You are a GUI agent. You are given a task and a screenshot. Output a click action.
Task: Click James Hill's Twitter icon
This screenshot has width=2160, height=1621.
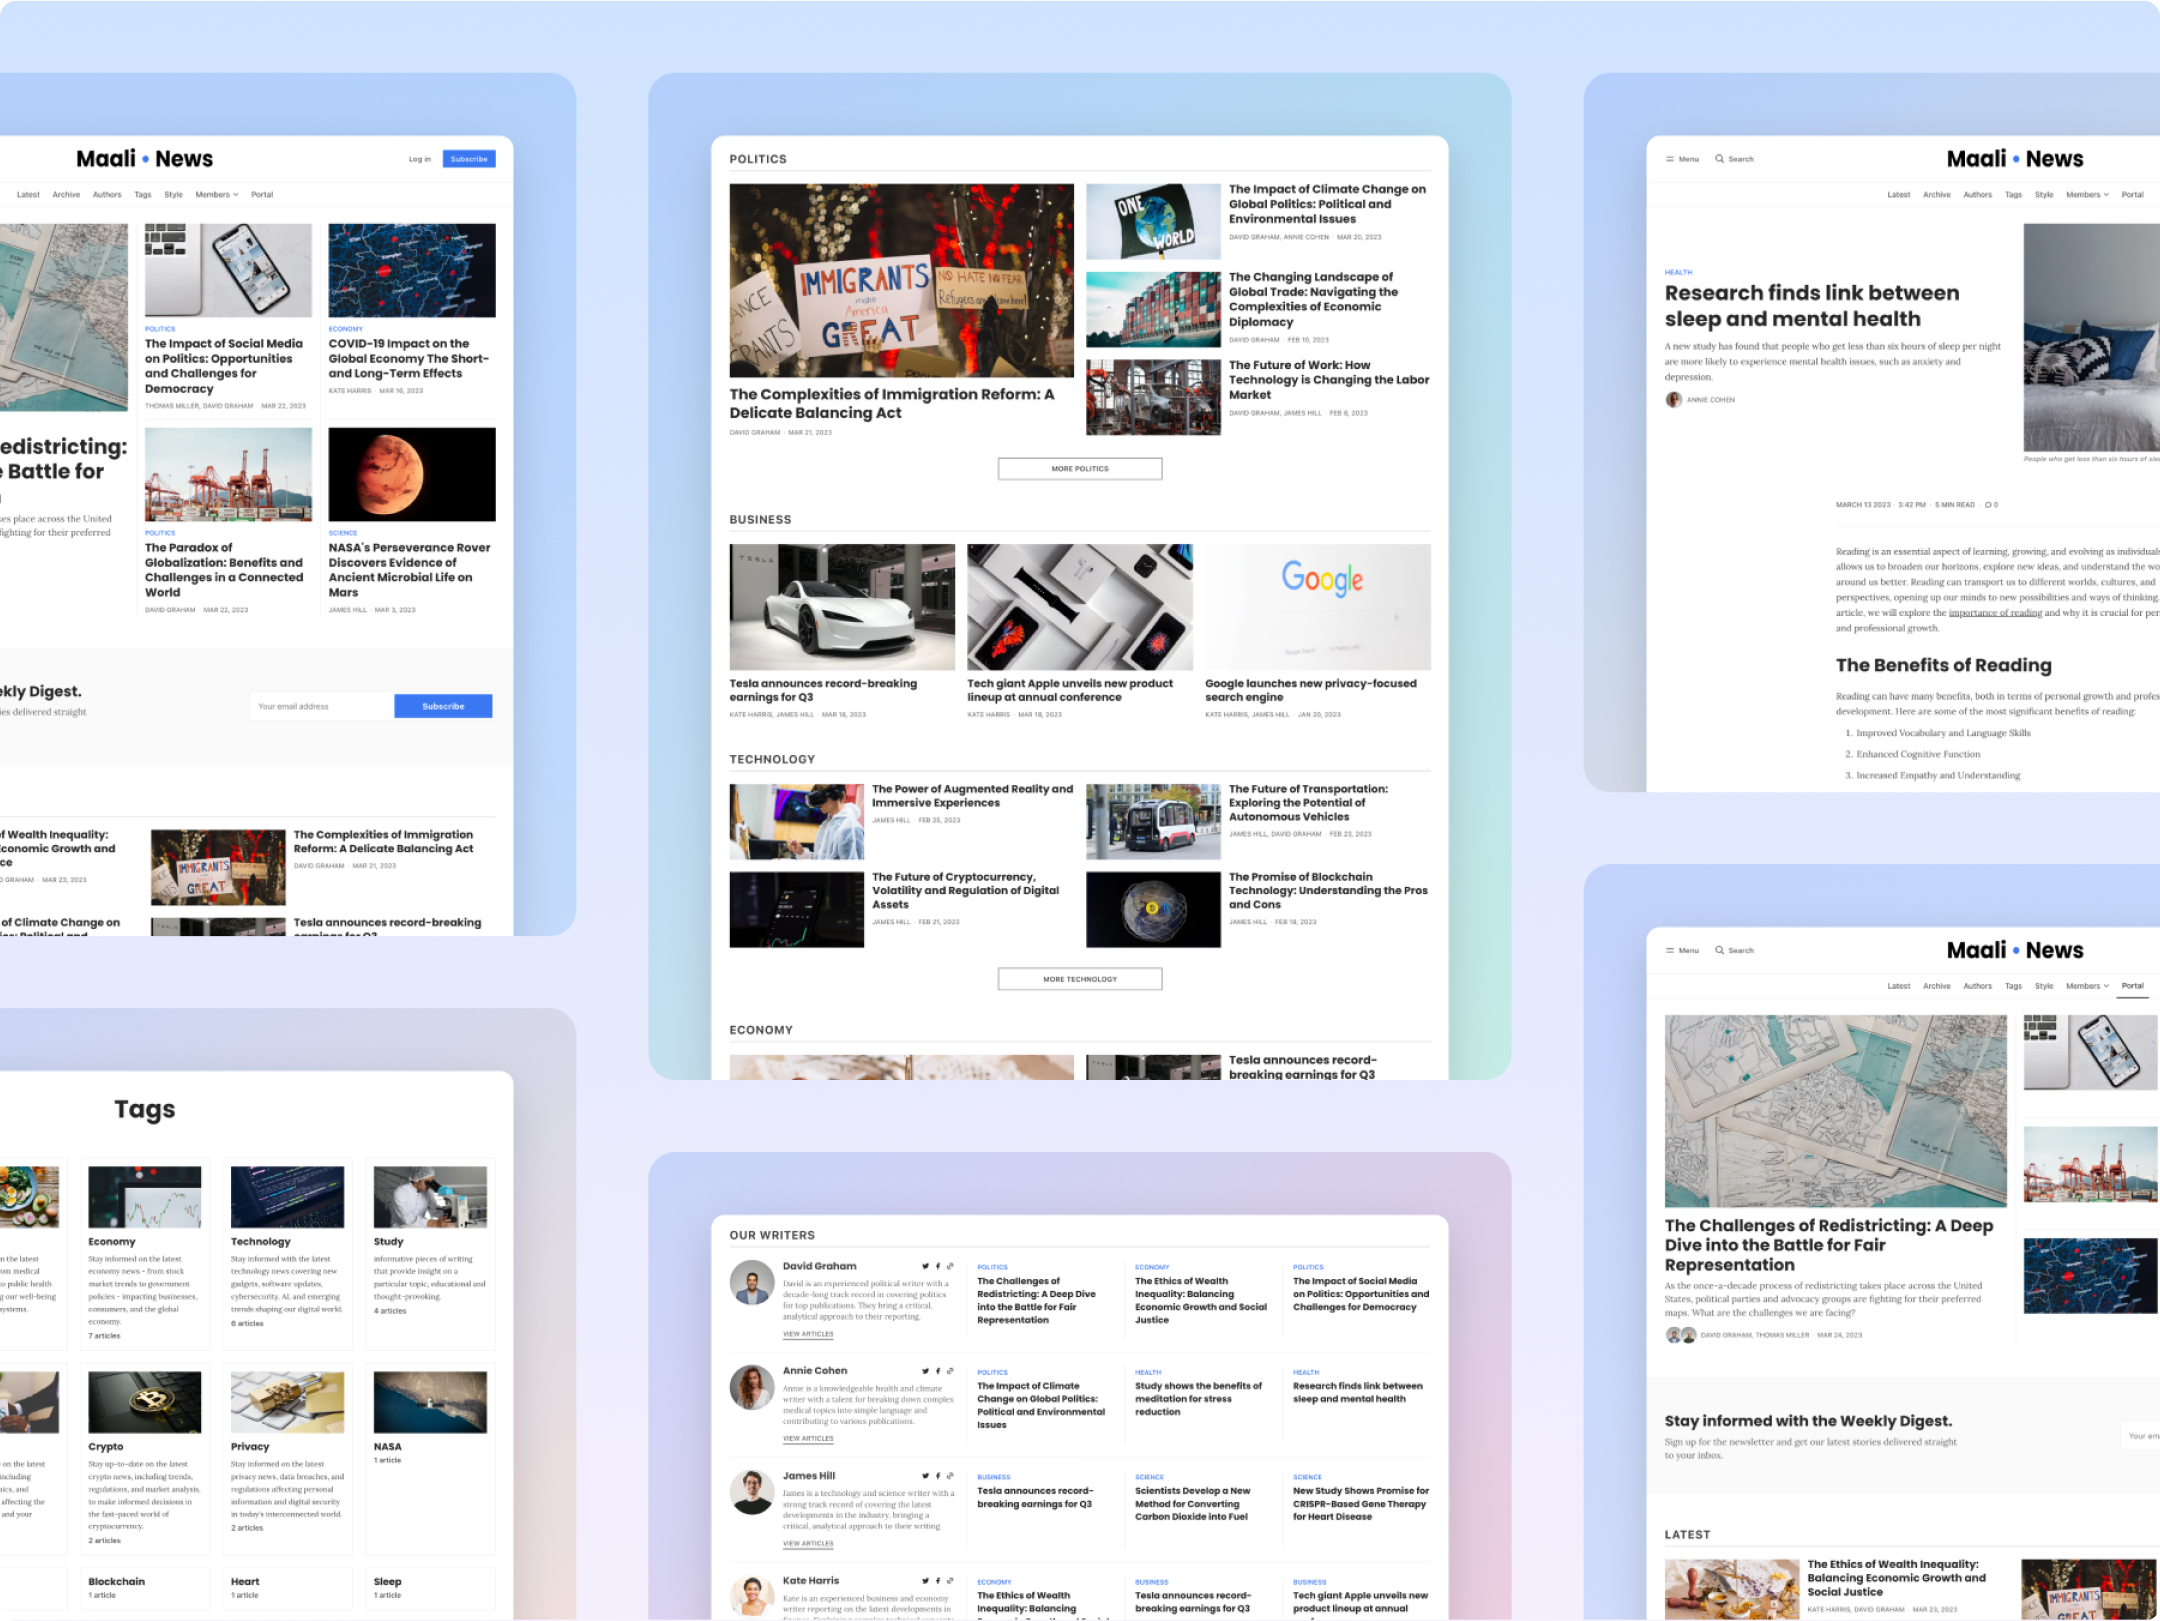pyautogui.click(x=925, y=1476)
